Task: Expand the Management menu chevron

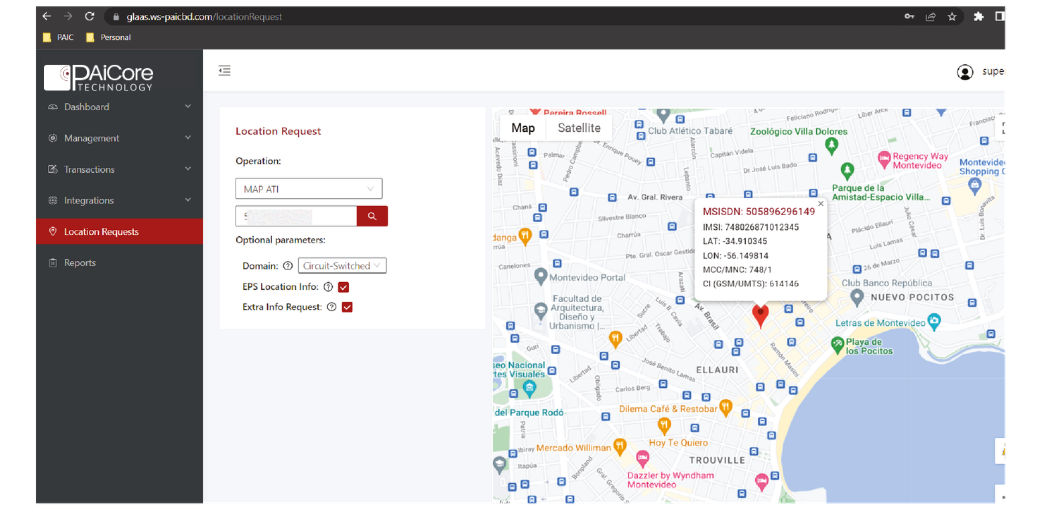Action: tap(188, 138)
